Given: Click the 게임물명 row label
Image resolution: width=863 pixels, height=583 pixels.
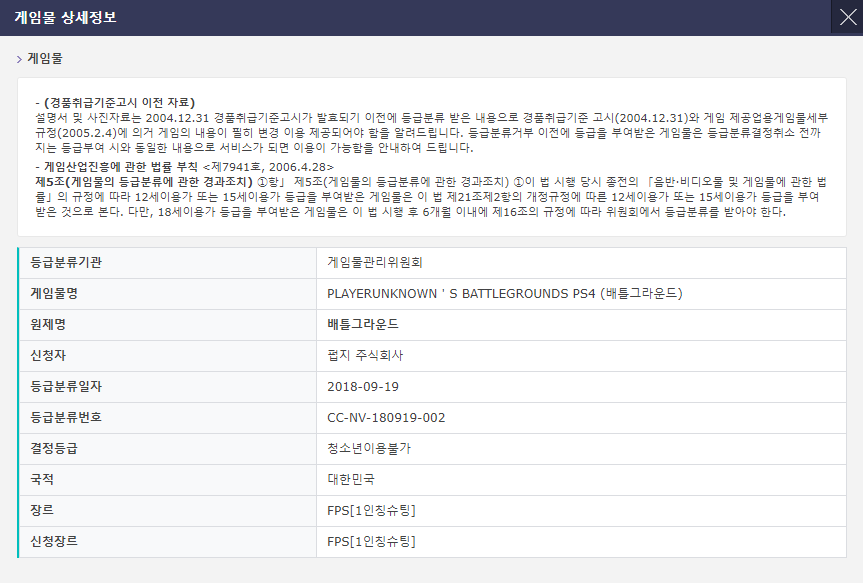Looking at the screenshot, I should 54,293.
